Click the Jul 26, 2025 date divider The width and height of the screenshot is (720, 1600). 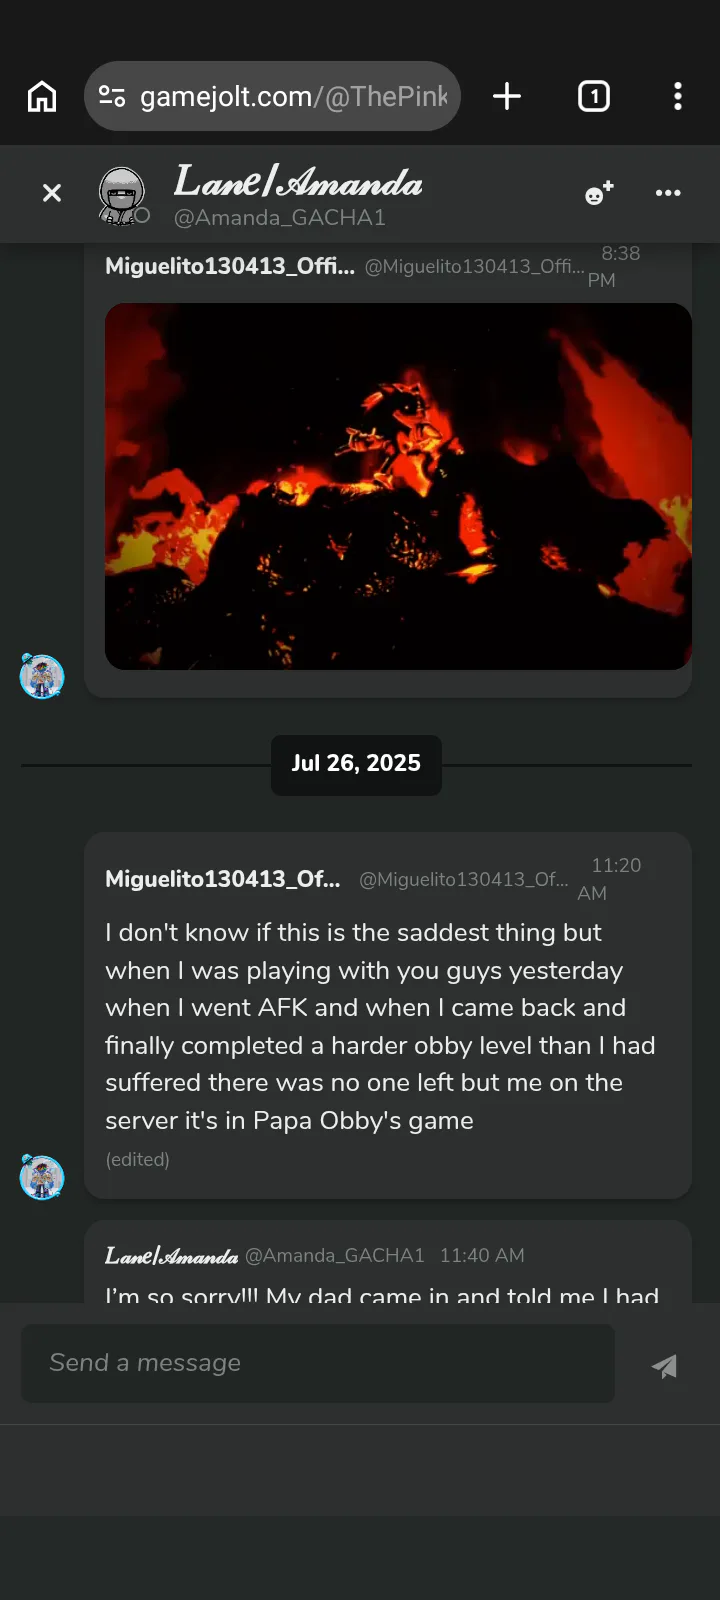[x=356, y=764]
